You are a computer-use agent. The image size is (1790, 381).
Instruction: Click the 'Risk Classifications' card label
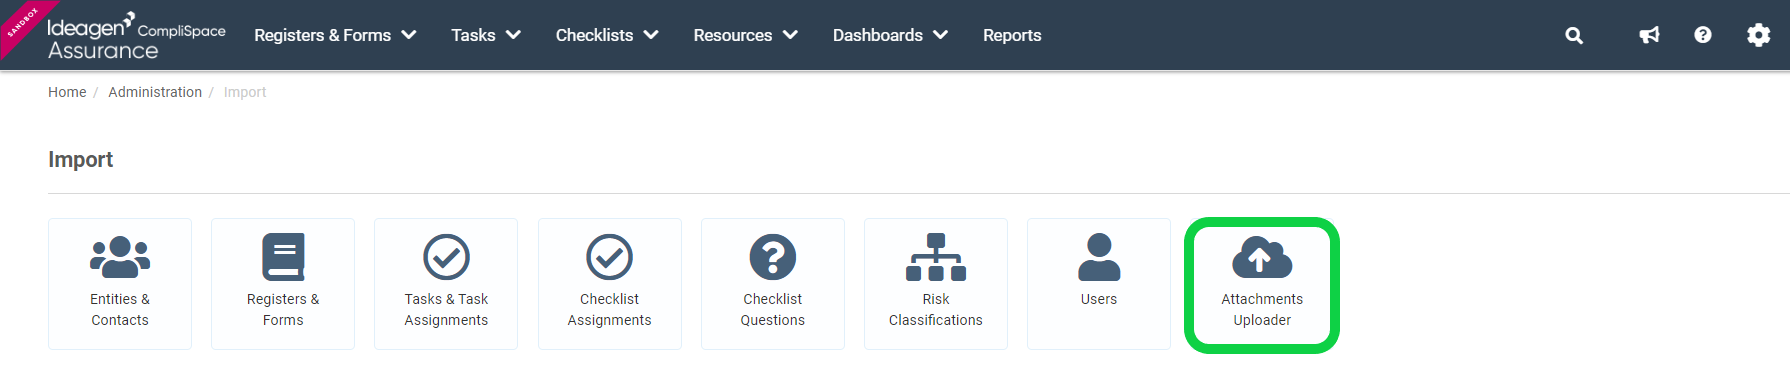[936, 310]
